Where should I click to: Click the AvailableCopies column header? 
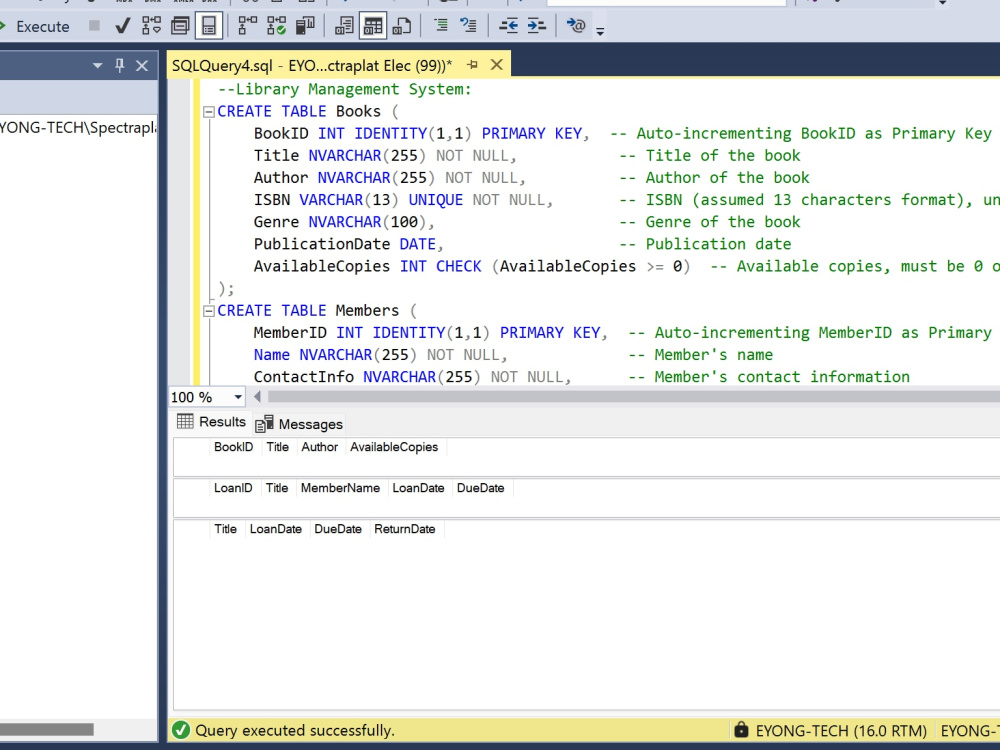coord(394,447)
